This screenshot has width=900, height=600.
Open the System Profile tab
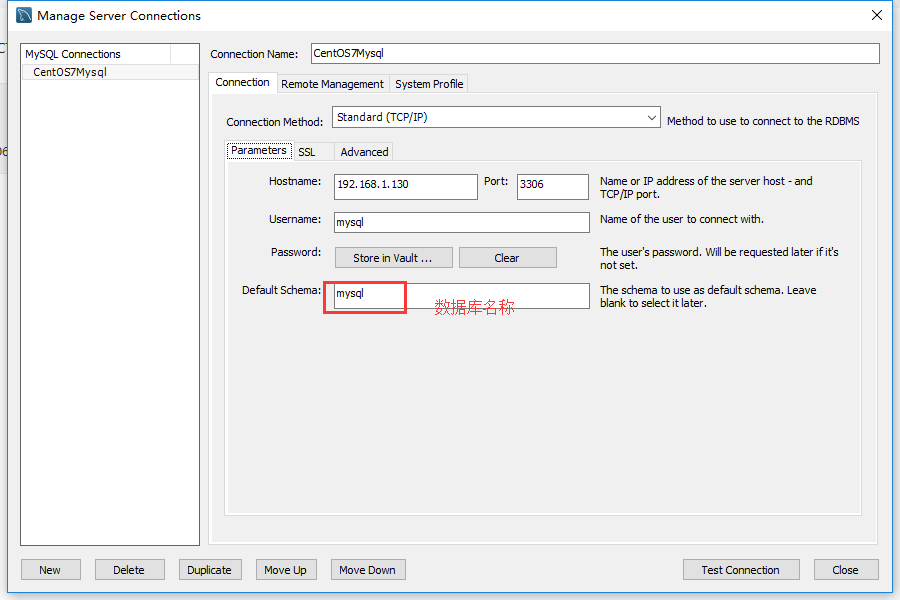(x=429, y=84)
